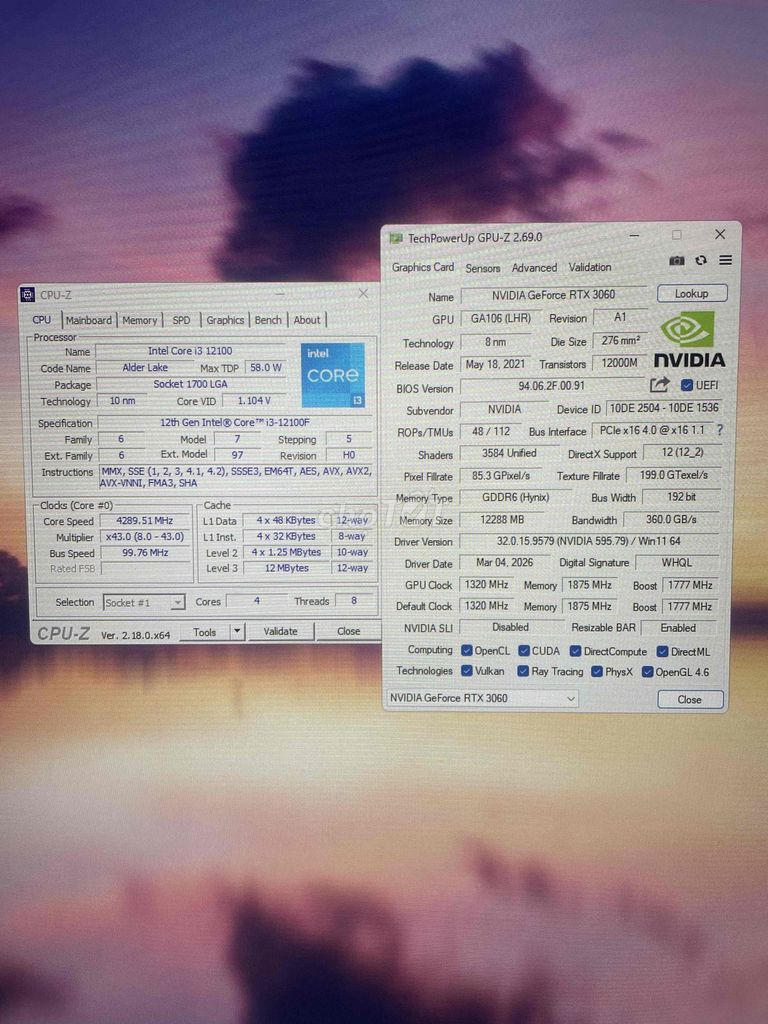Click the Intel Core i3 badge
The height and width of the screenshot is (1024, 768).
[x=334, y=375]
